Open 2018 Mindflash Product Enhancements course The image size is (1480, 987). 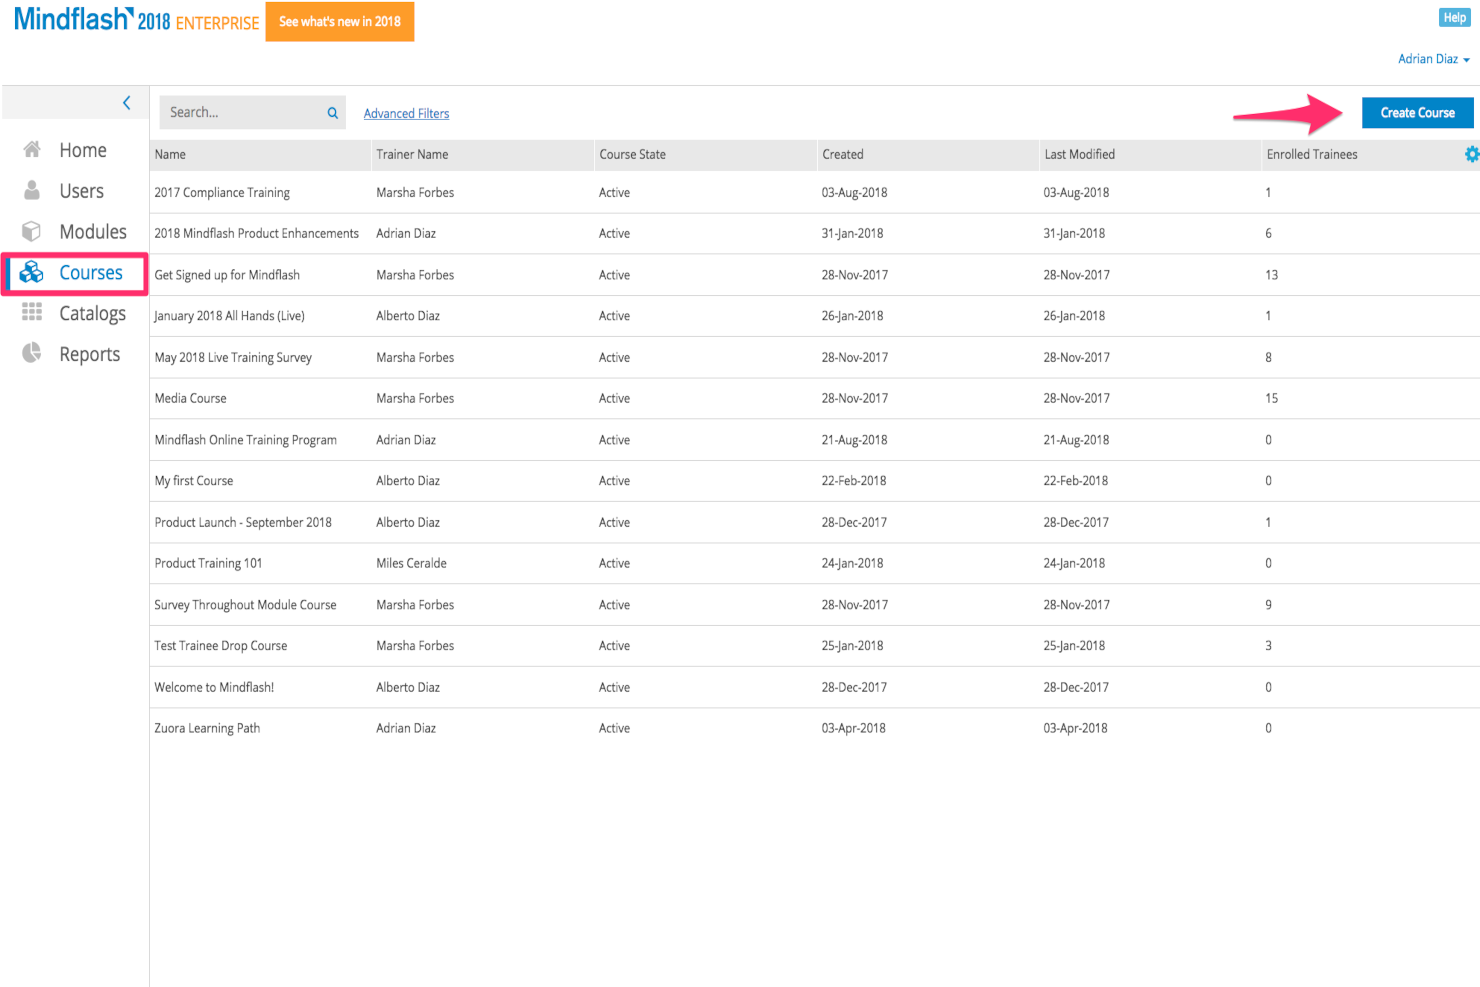(x=256, y=234)
